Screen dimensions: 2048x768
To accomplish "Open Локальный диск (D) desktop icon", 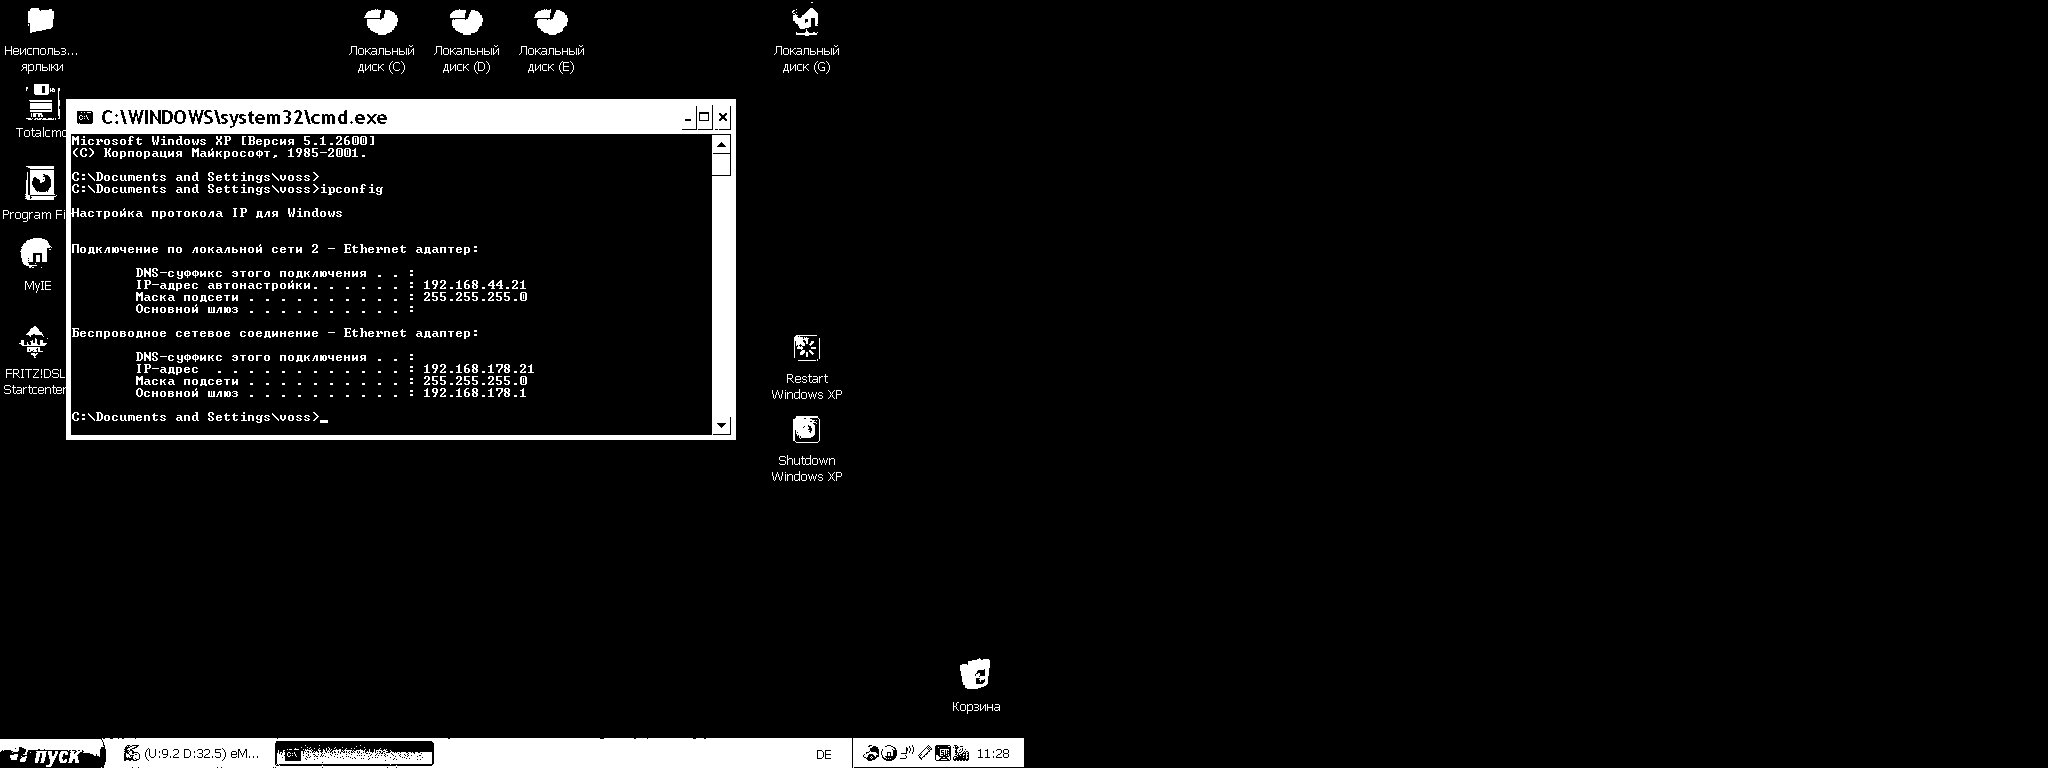I will pos(466,23).
